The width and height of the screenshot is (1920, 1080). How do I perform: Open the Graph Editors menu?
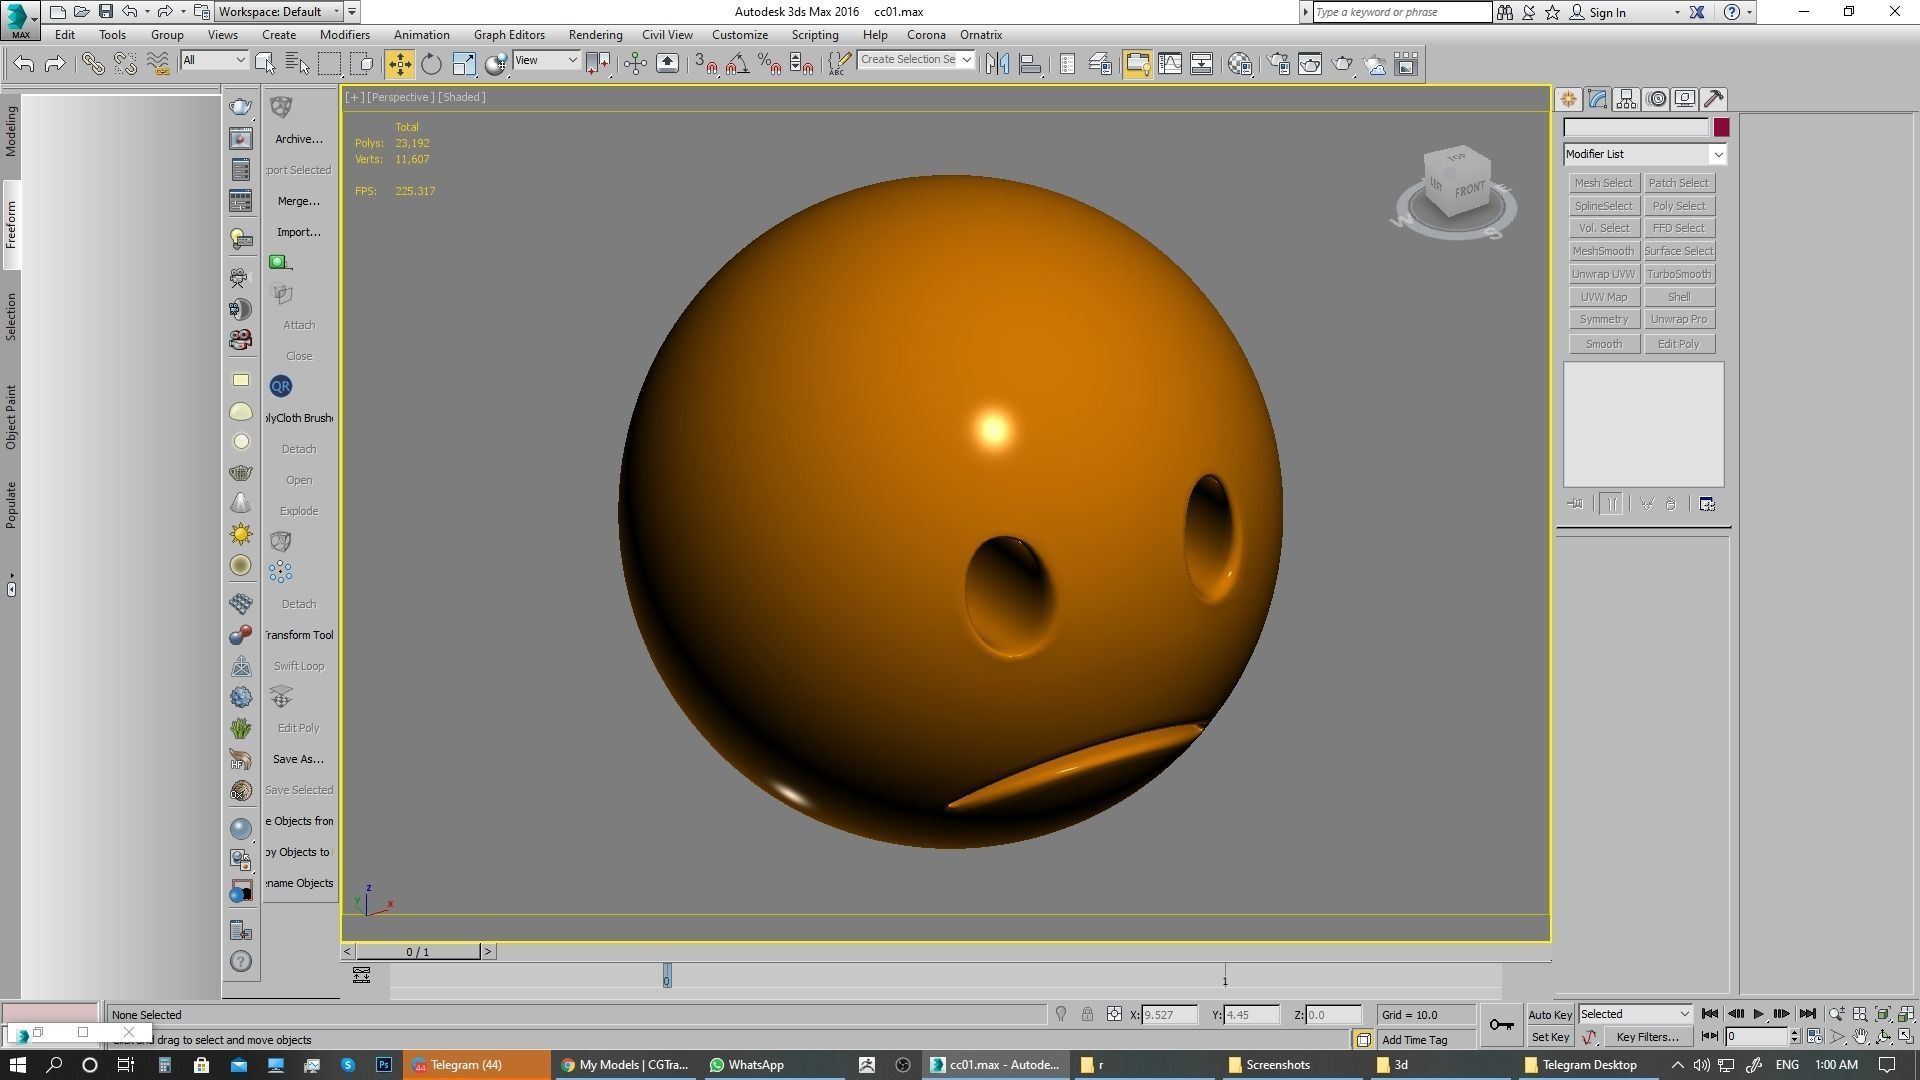509,35
